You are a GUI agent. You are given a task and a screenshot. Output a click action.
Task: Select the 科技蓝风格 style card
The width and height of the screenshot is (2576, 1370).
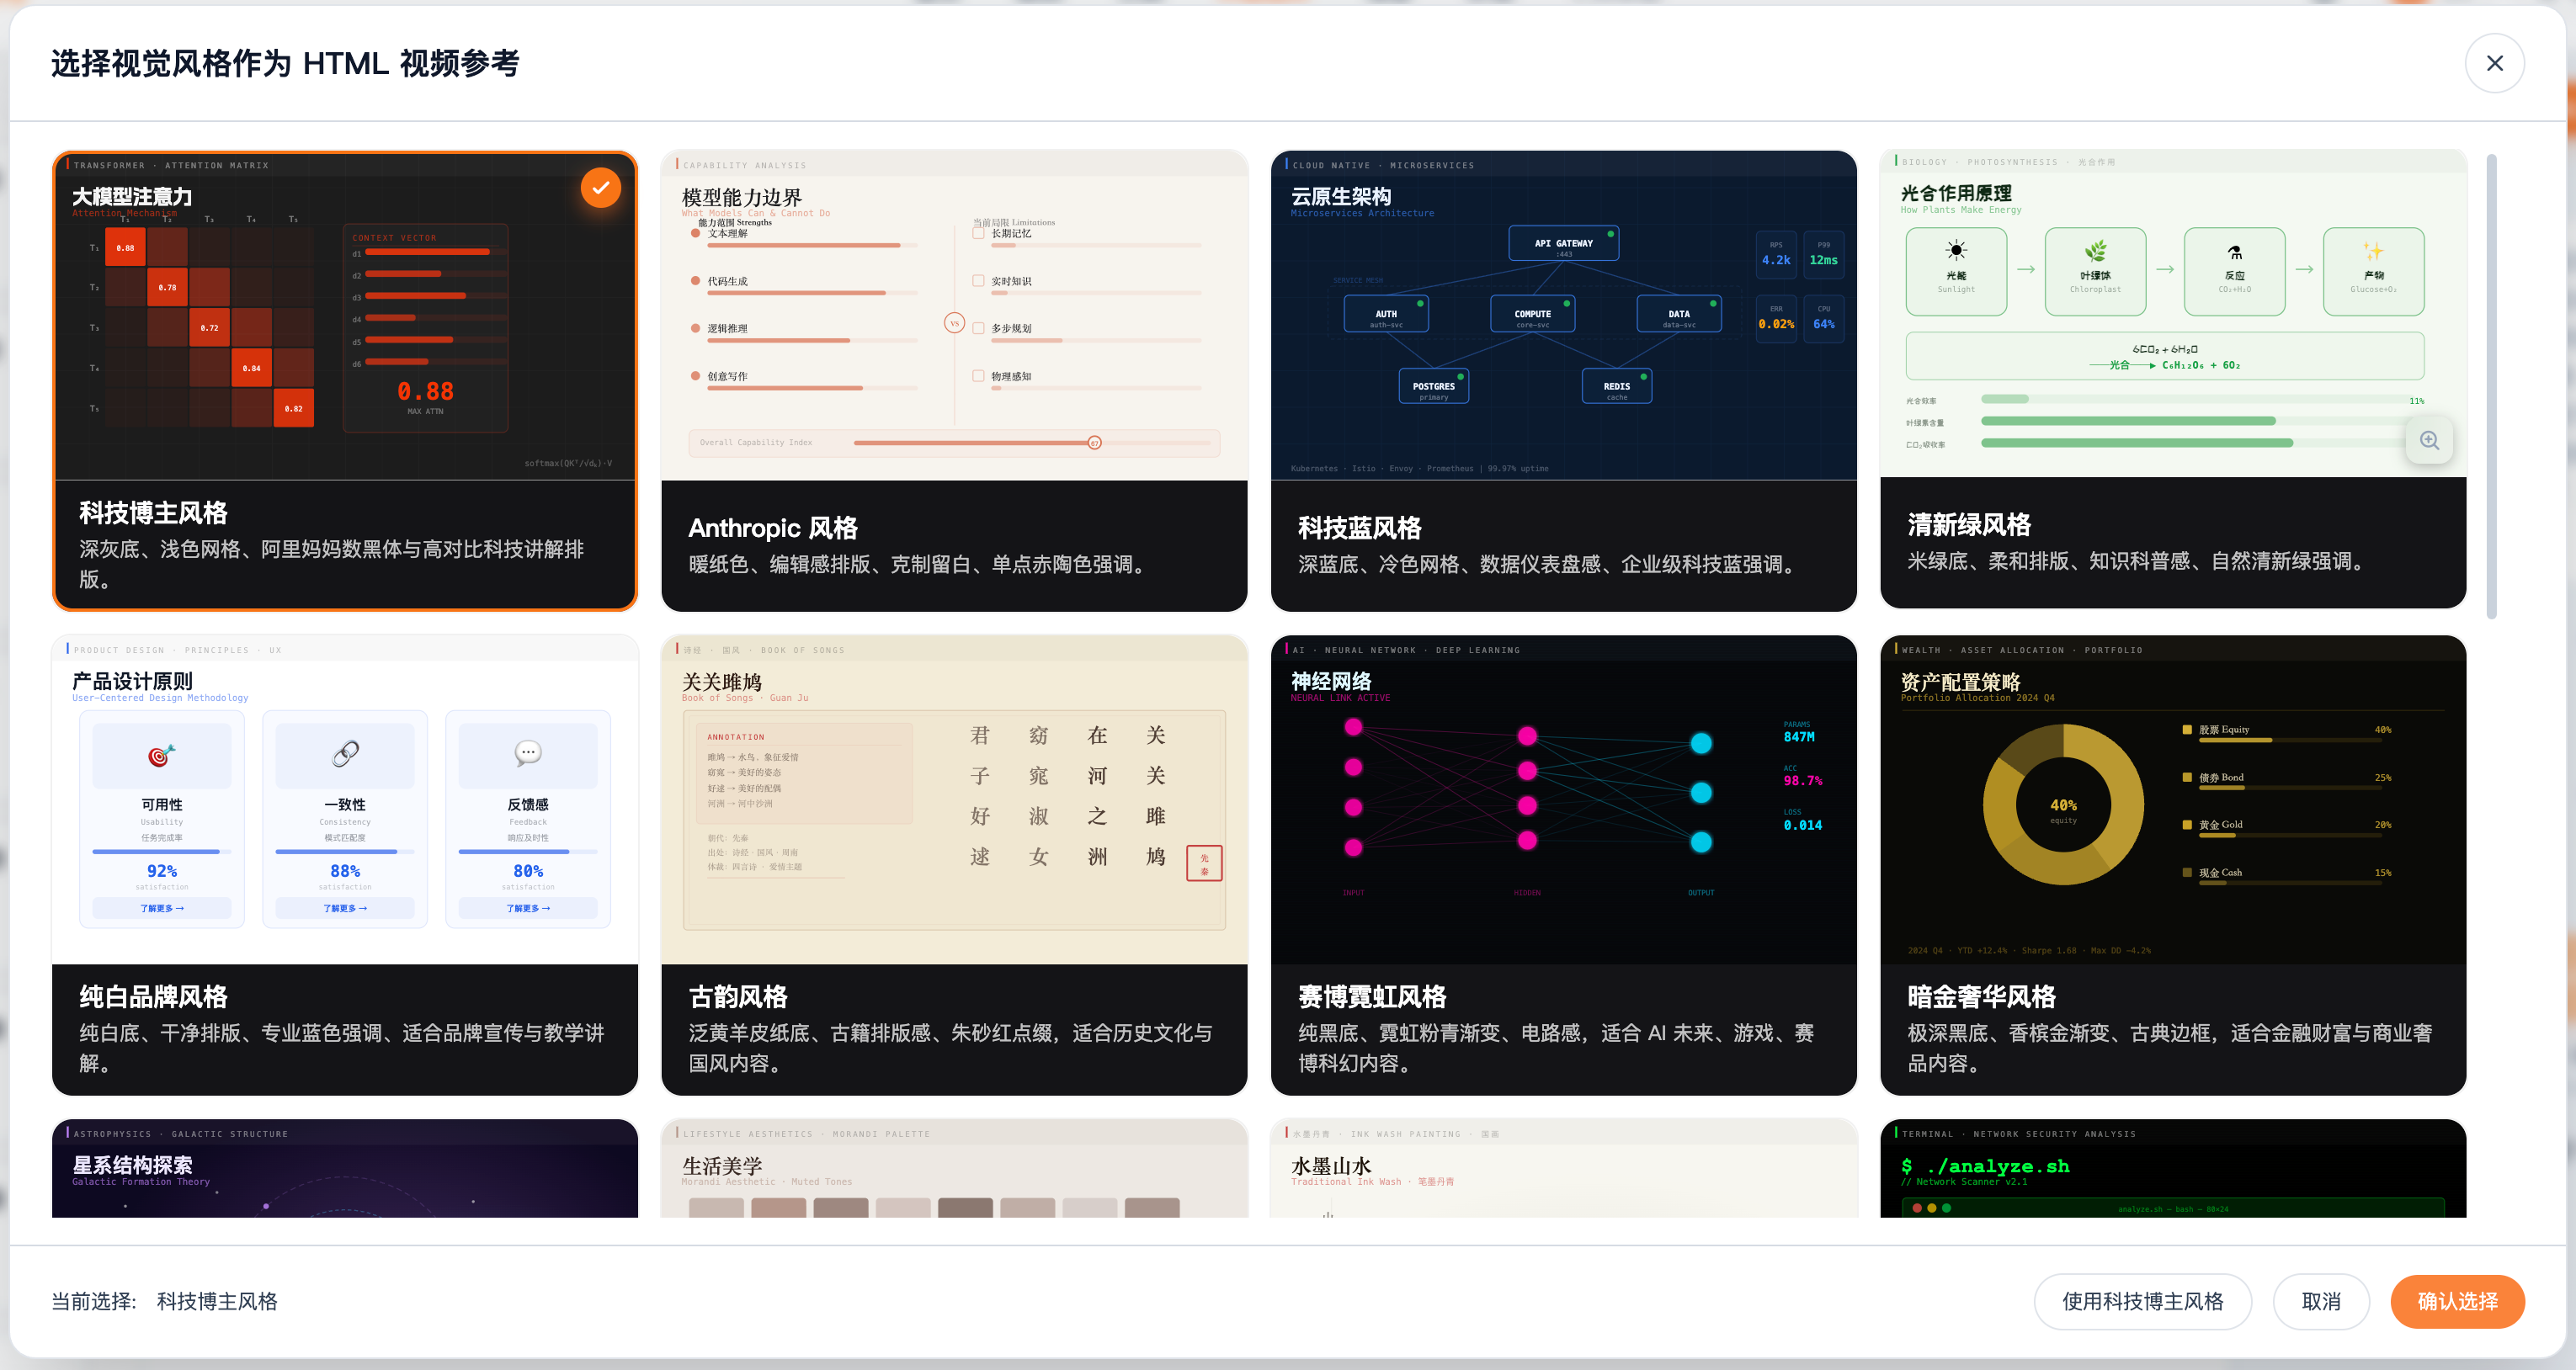(x=1563, y=380)
